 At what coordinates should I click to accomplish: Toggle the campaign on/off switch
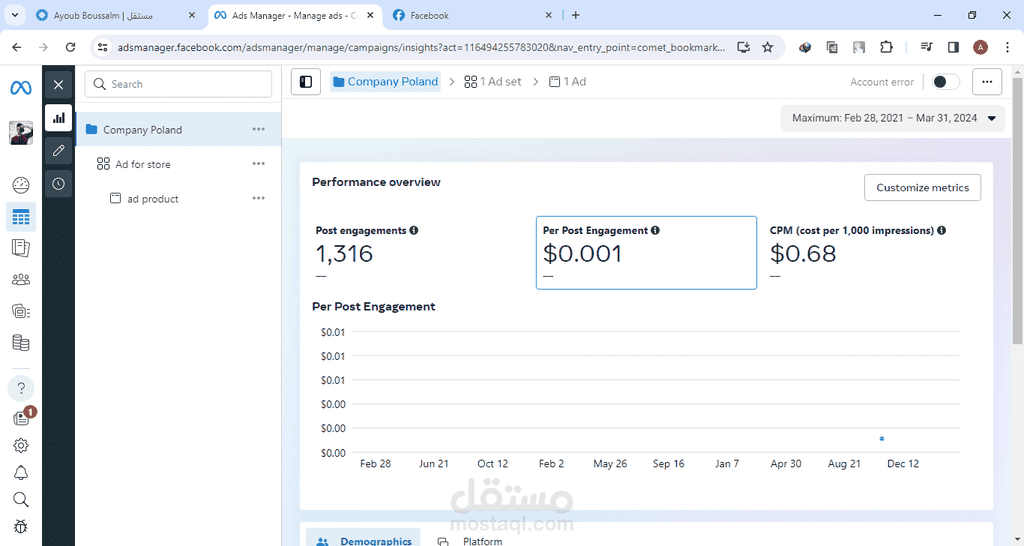click(945, 82)
